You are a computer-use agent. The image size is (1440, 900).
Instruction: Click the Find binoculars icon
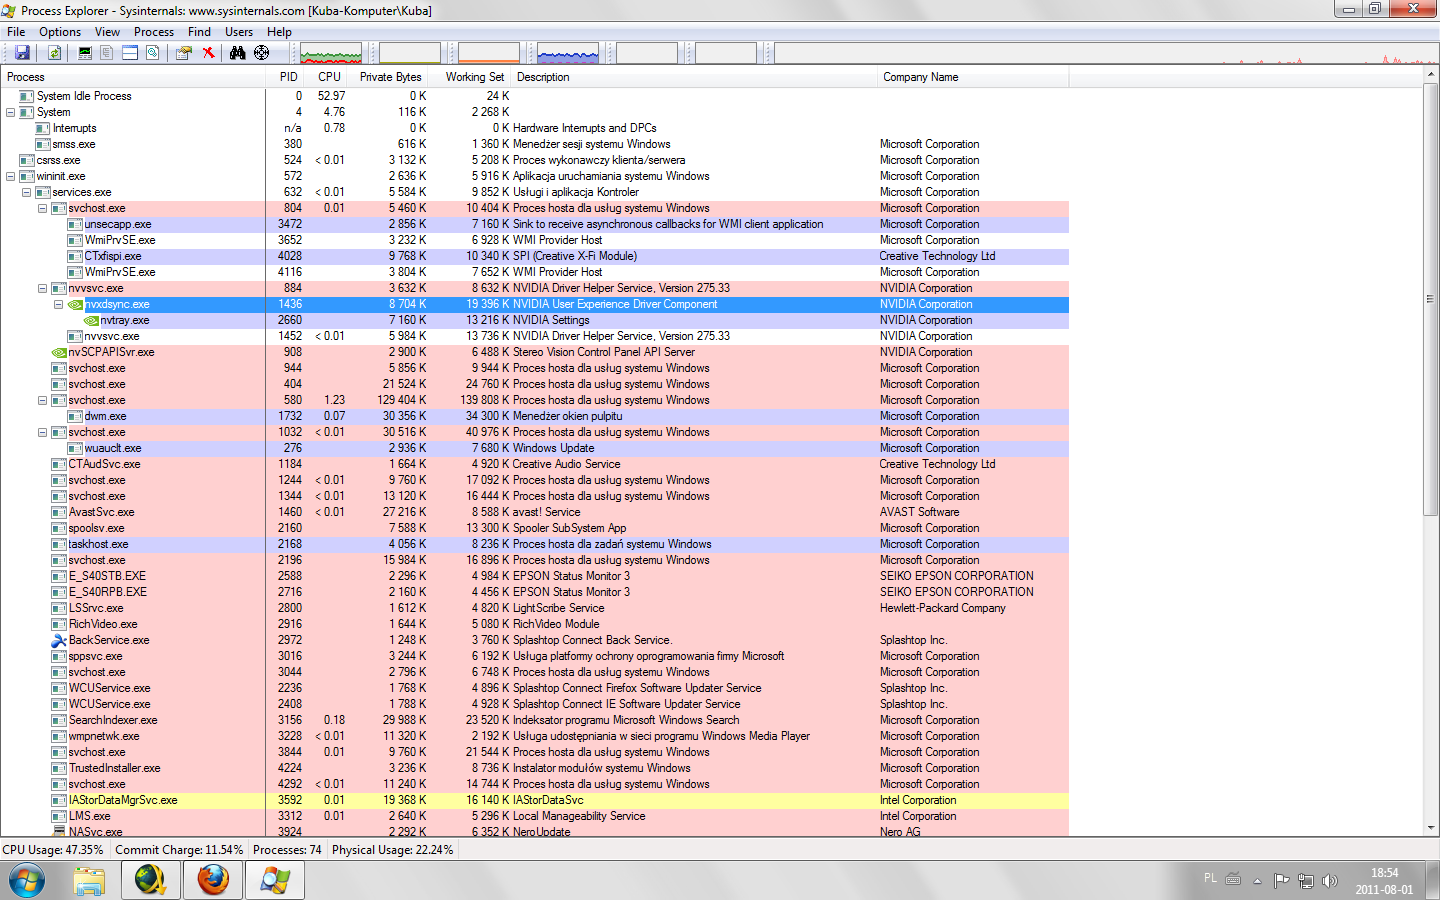[237, 53]
